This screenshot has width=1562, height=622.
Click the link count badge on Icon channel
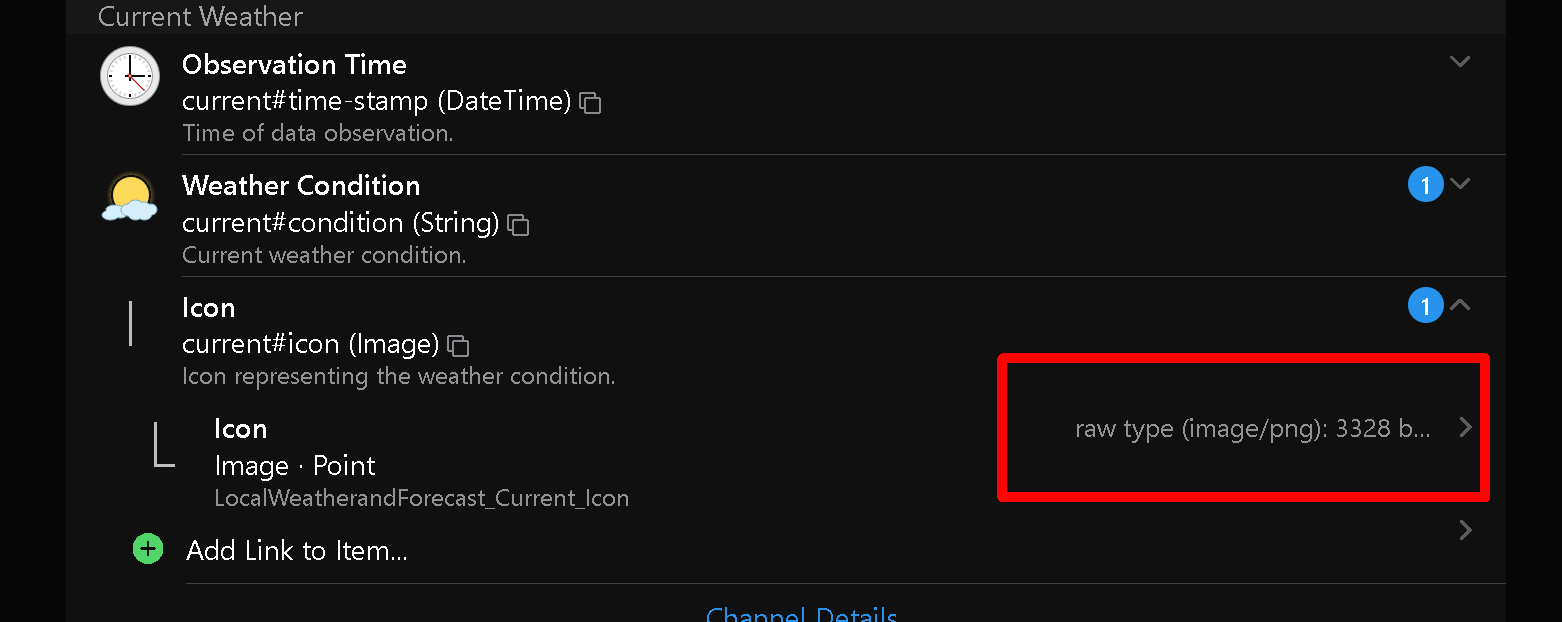point(1425,305)
